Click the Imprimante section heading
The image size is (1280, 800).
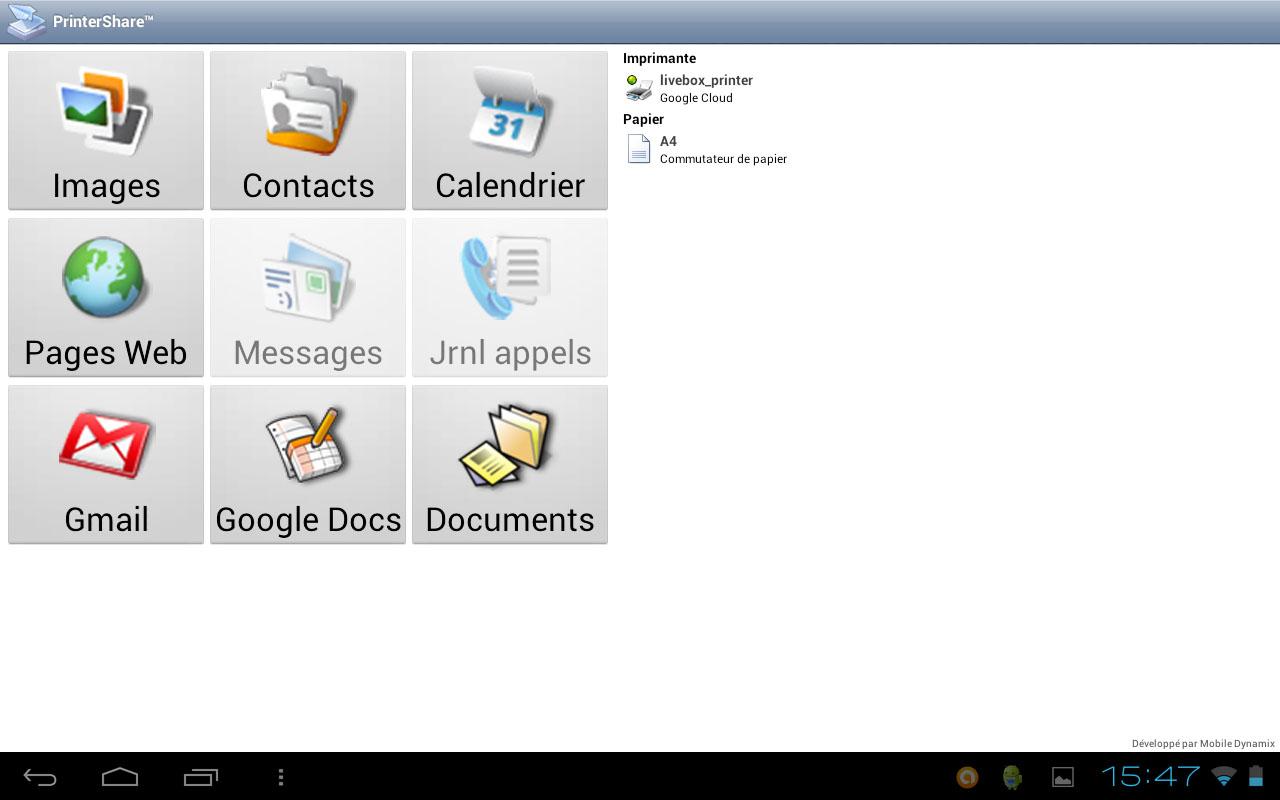659,58
